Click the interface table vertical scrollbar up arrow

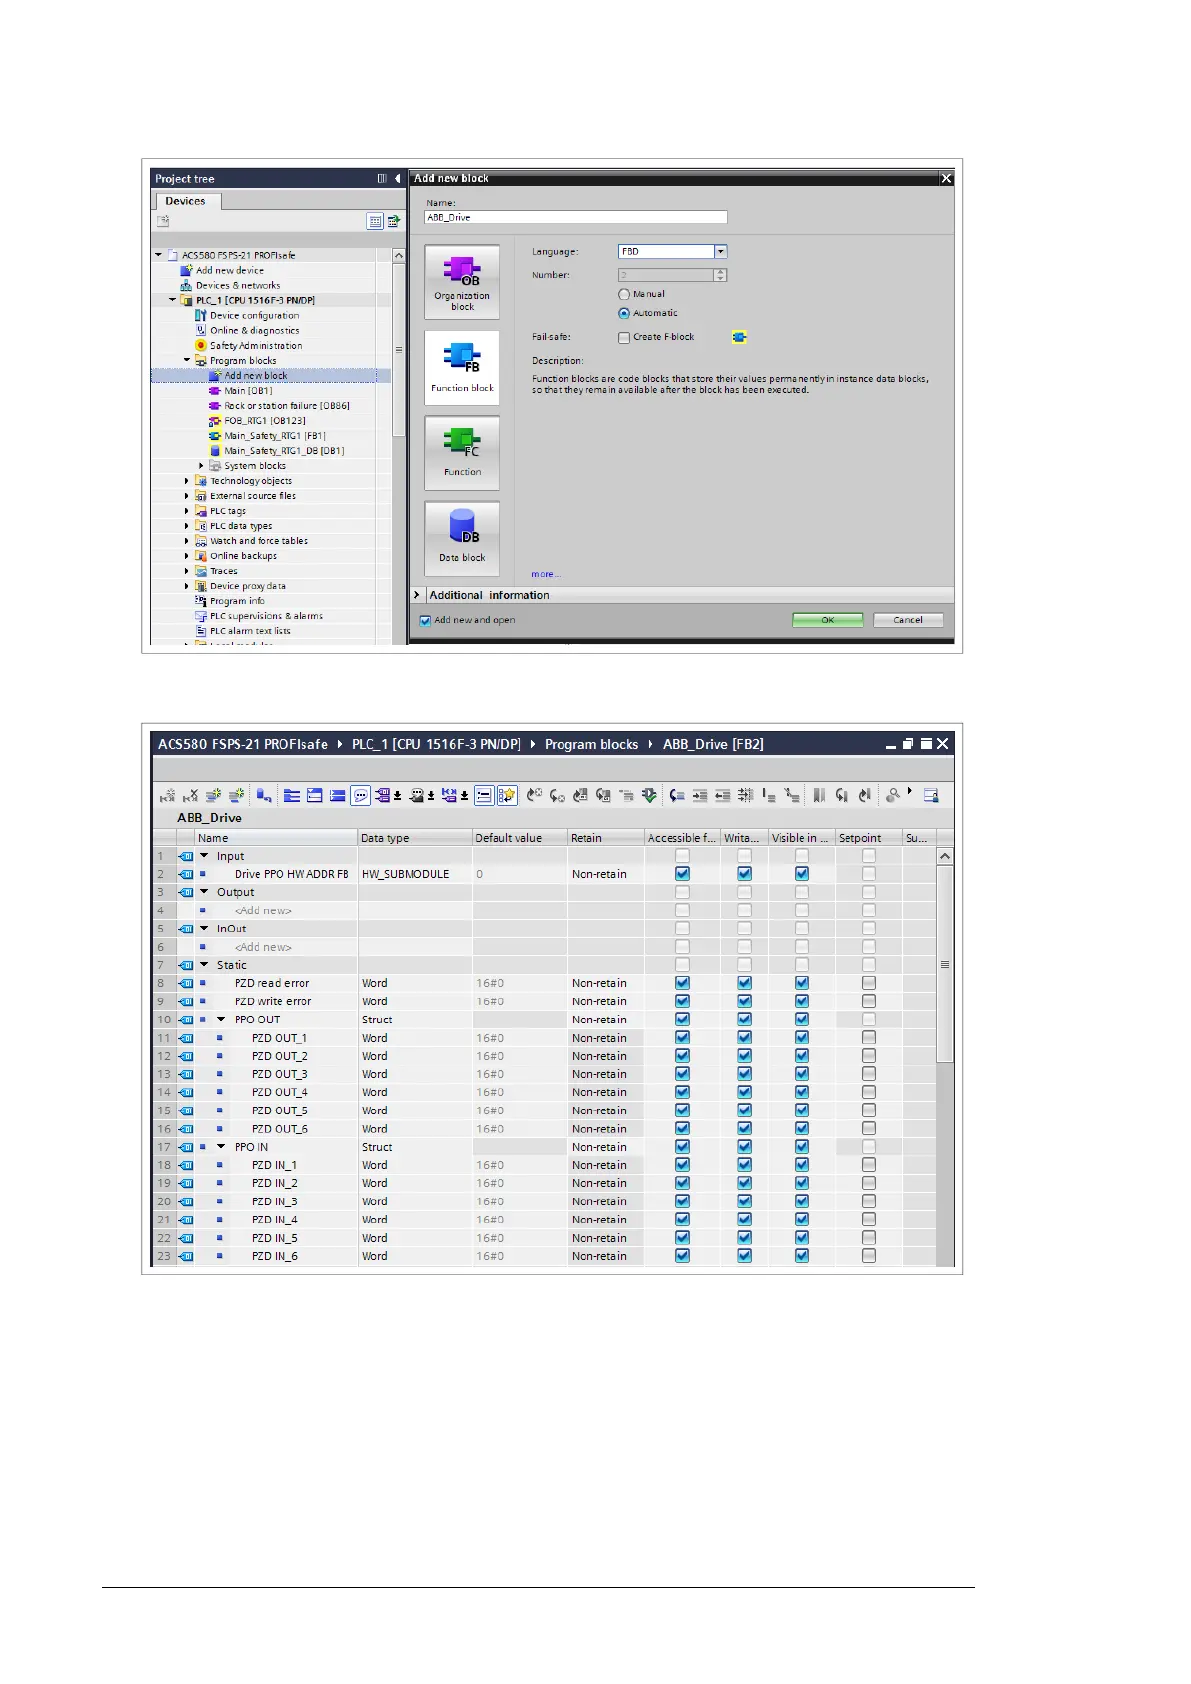click(x=945, y=857)
